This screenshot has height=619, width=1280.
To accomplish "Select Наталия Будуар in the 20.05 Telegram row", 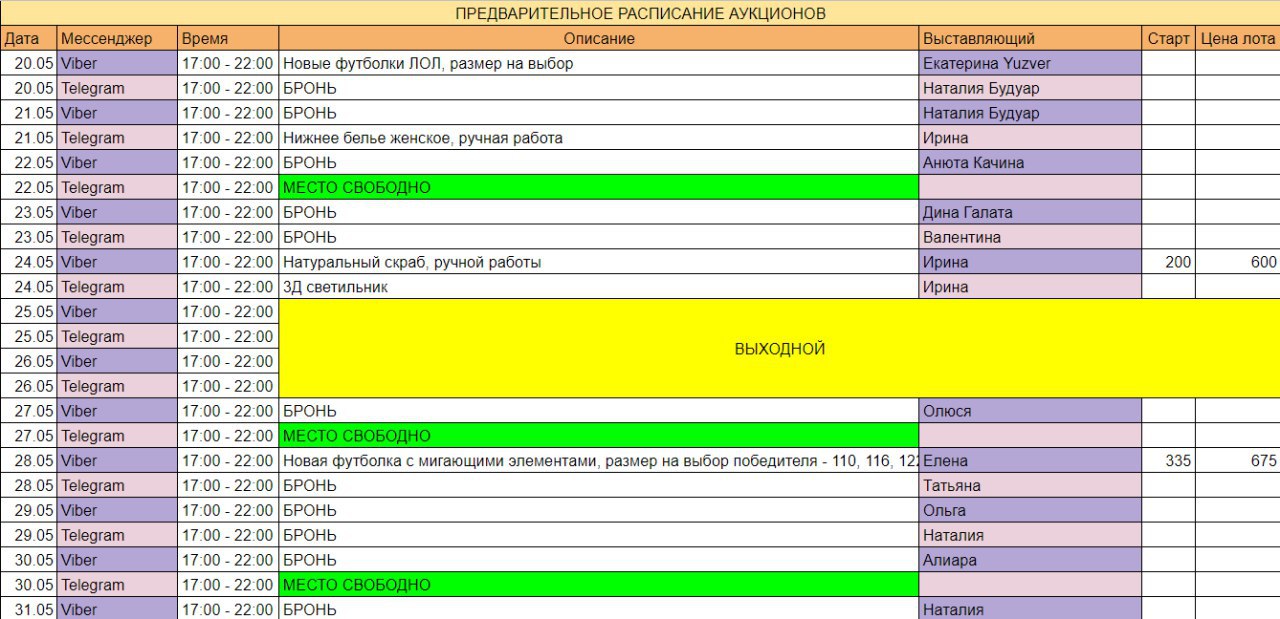I will [x=1031, y=88].
